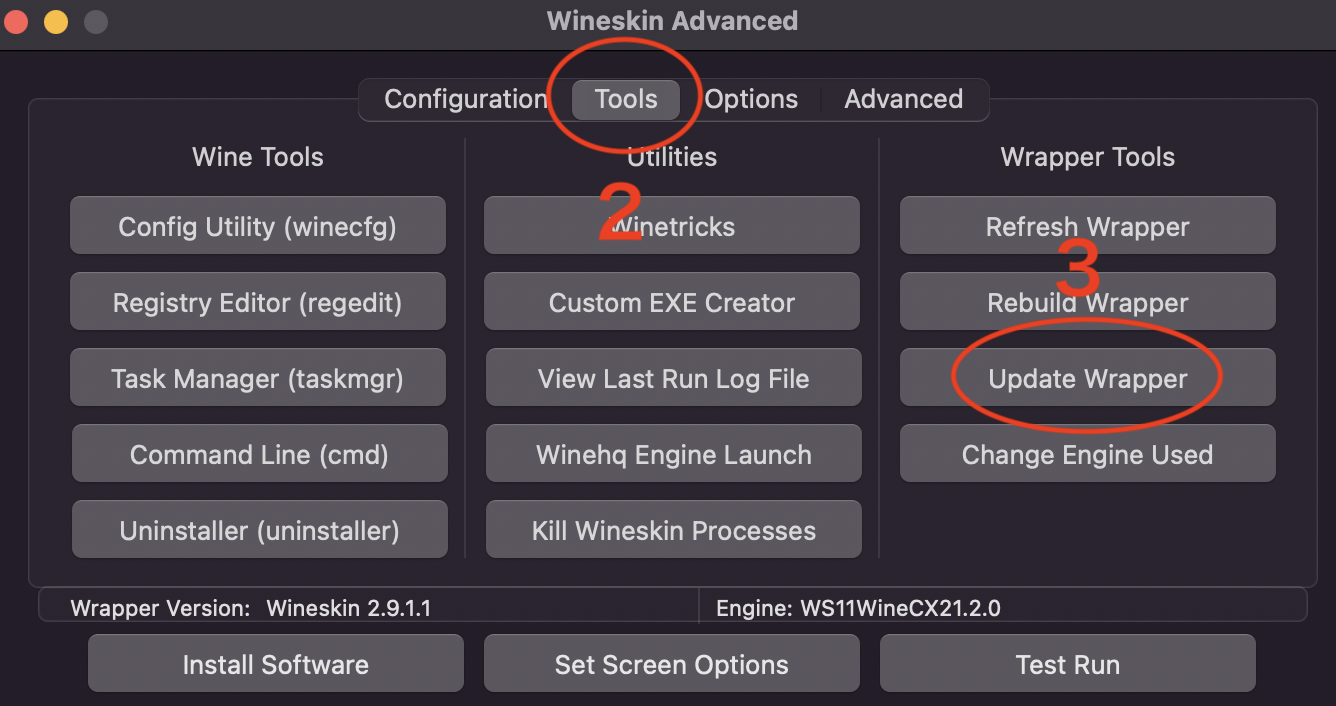Open Set Screen Options

[672, 664]
